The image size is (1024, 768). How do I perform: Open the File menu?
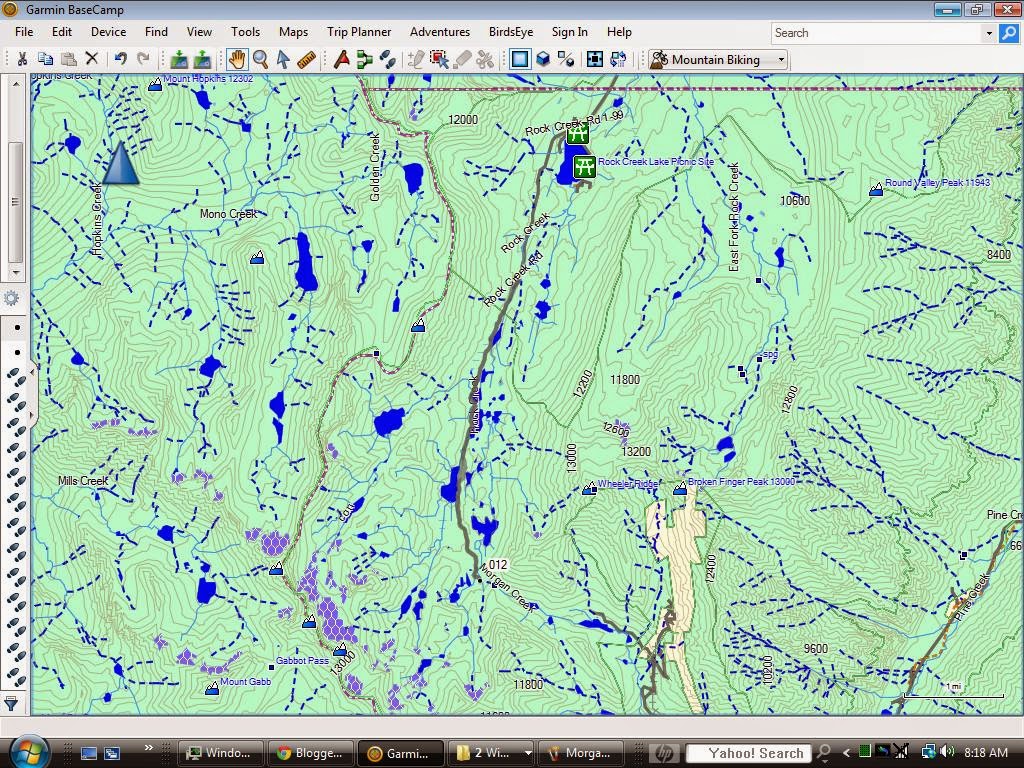pos(24,31)
